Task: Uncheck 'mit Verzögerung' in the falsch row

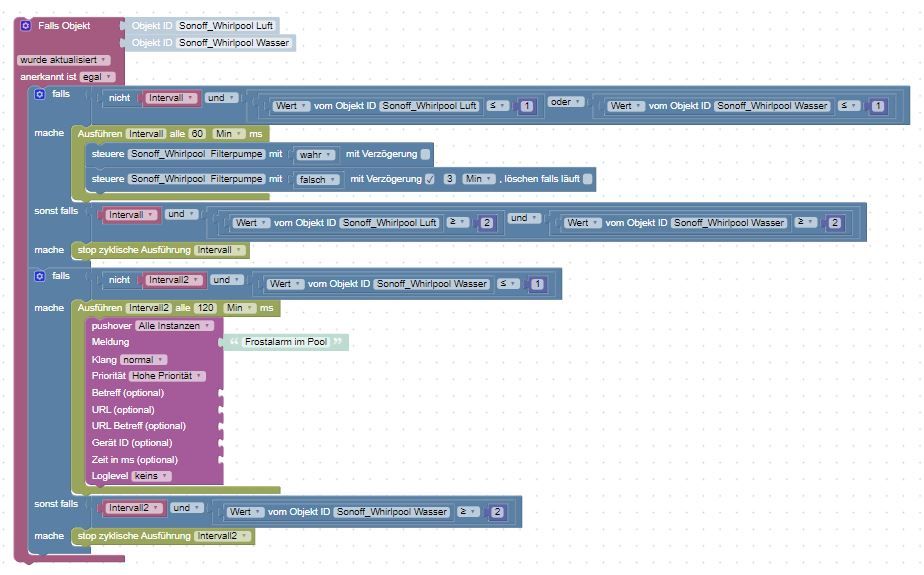Action: (x=430, y=179)
